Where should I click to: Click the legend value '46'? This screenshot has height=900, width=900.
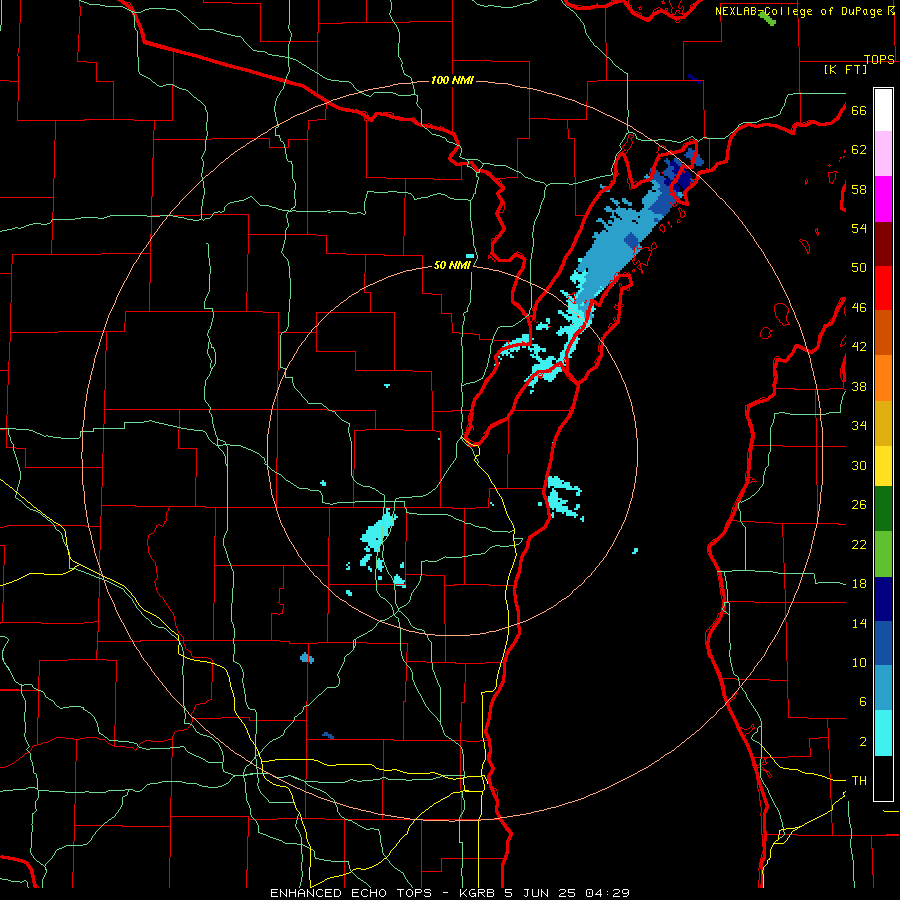(859, 308)
